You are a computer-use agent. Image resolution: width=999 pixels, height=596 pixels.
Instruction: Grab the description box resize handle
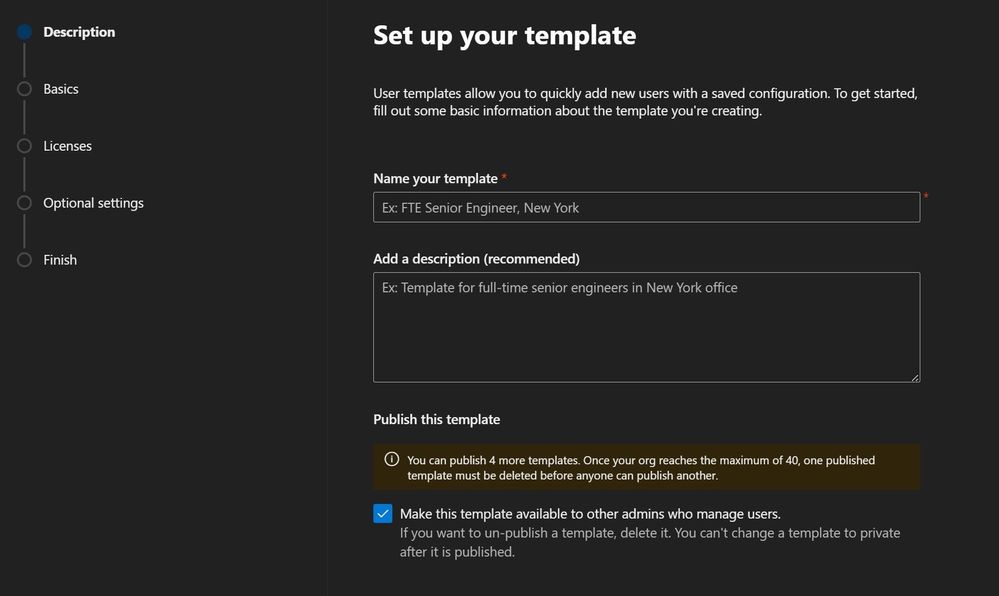pos(915,377)
